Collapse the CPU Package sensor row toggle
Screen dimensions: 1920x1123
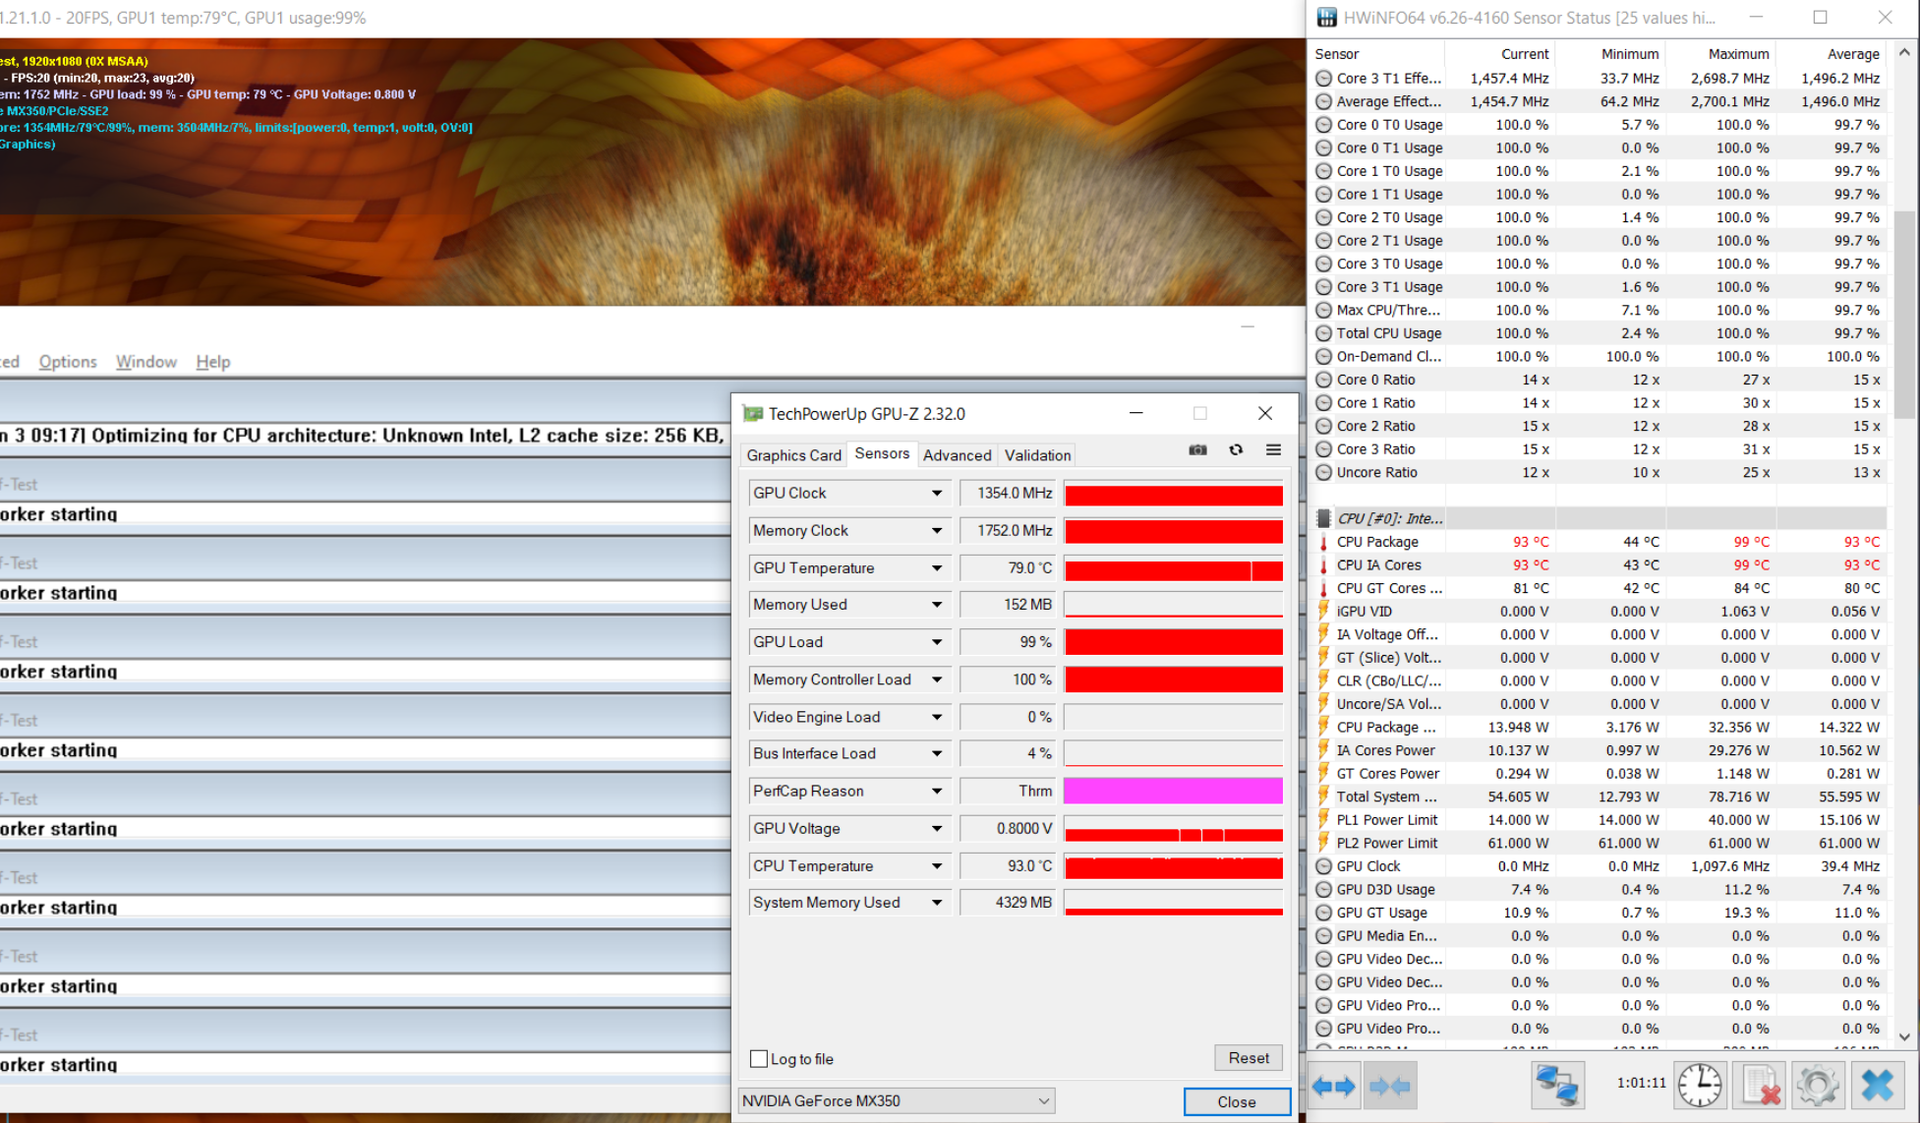(1323, 542)
